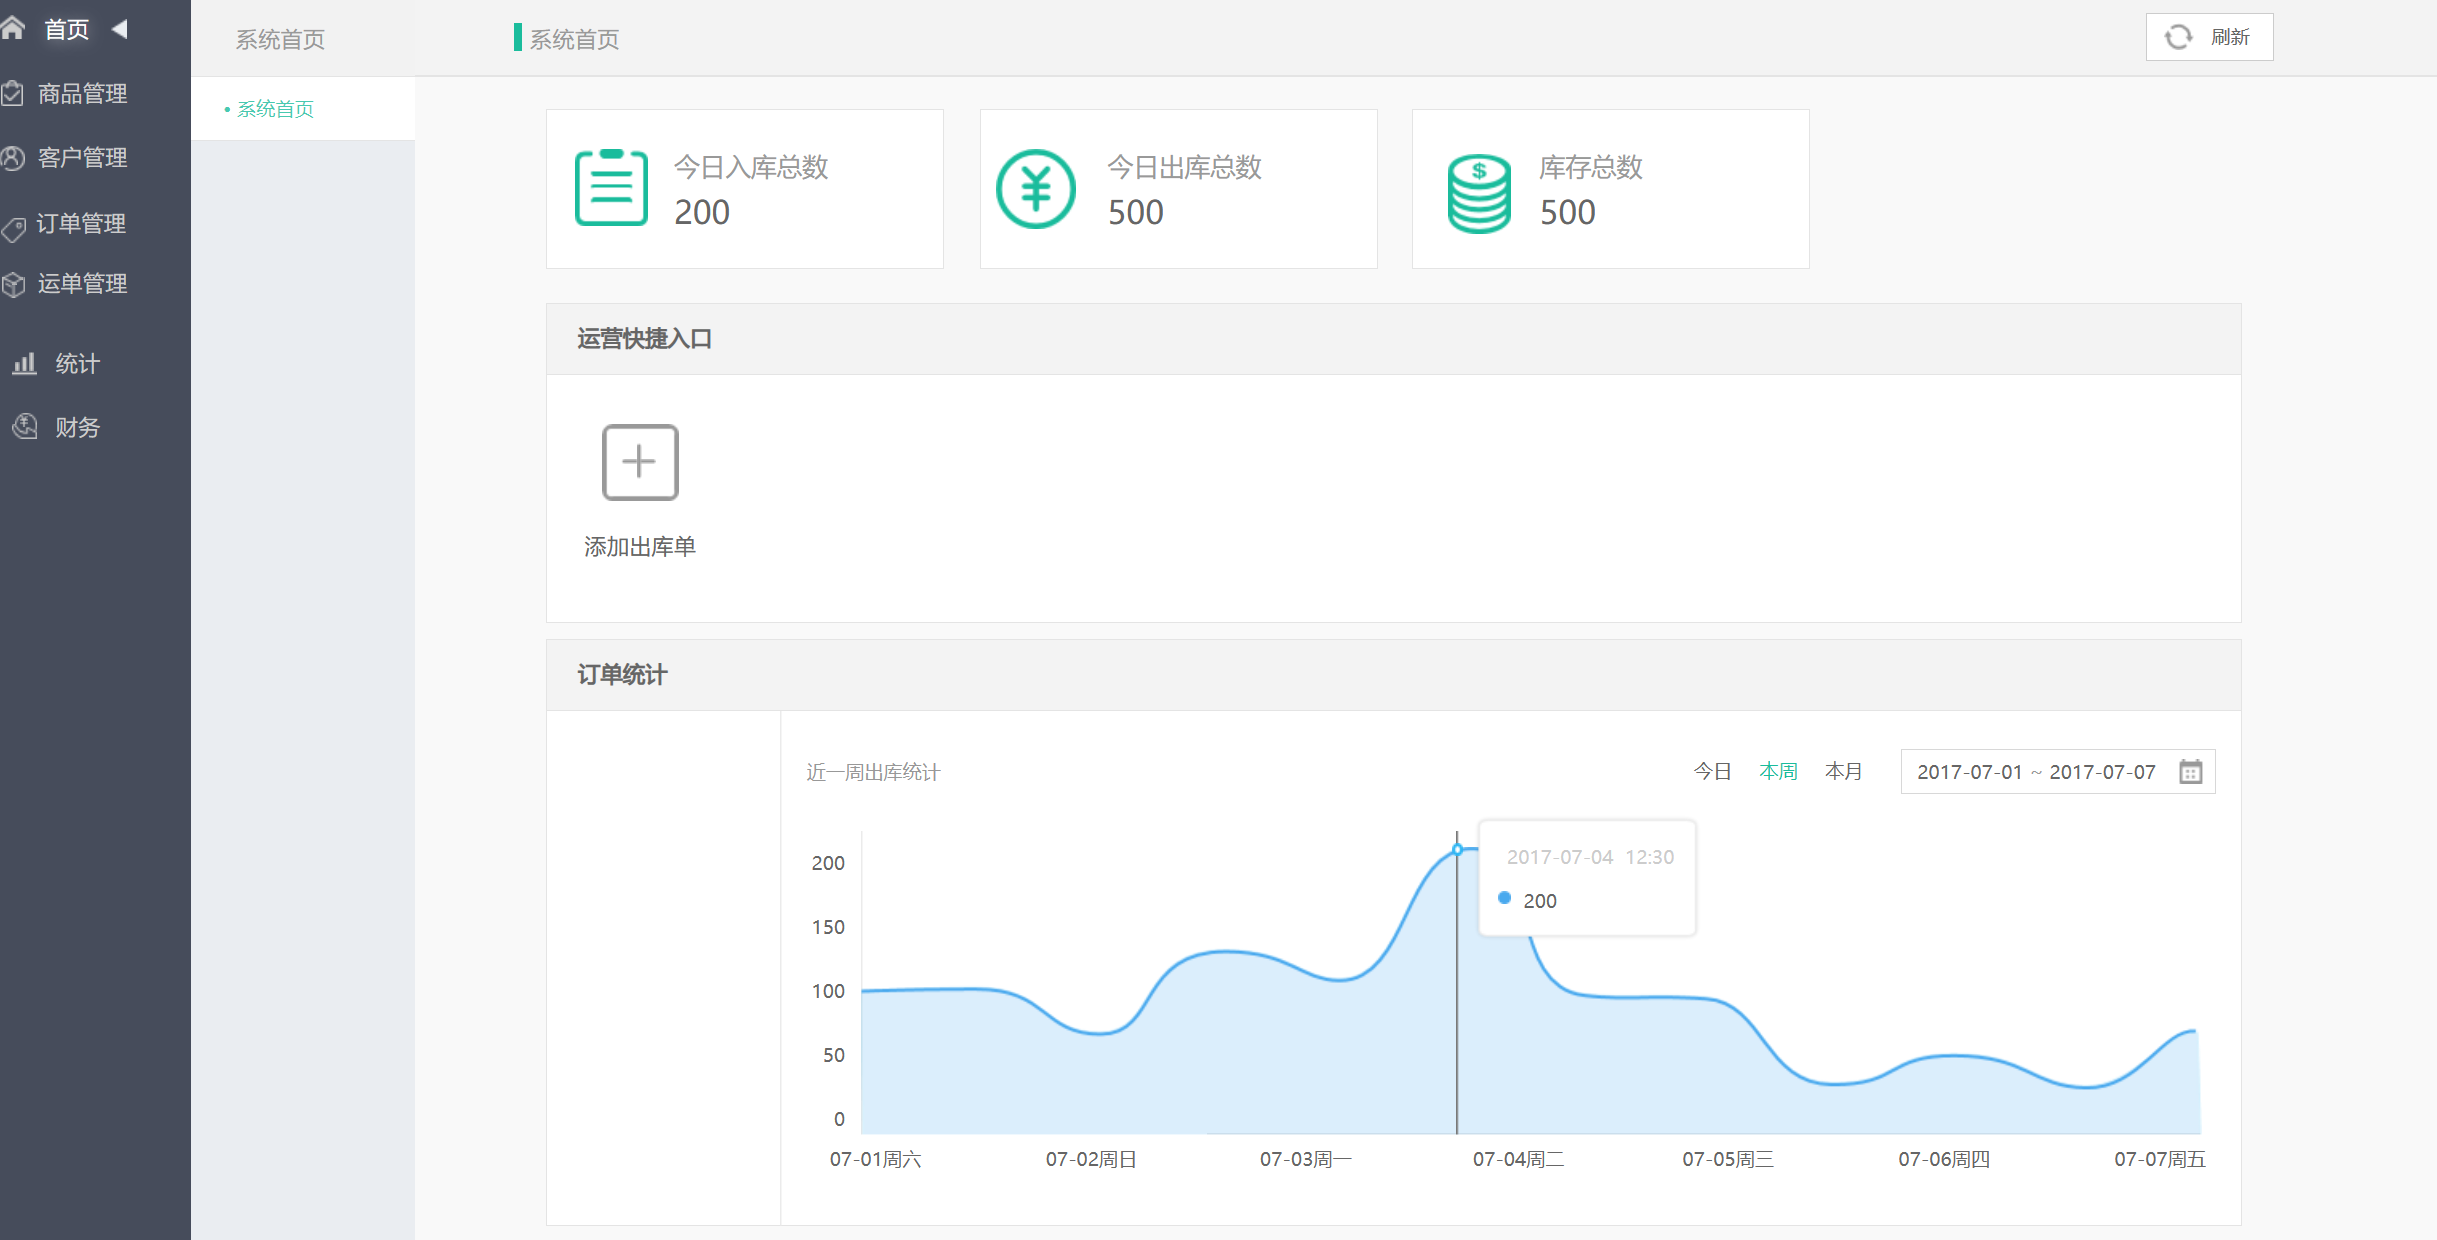Click the 统计 bar chart icon
This screenshot has width=2437, height=1240.
click(24, 363)
